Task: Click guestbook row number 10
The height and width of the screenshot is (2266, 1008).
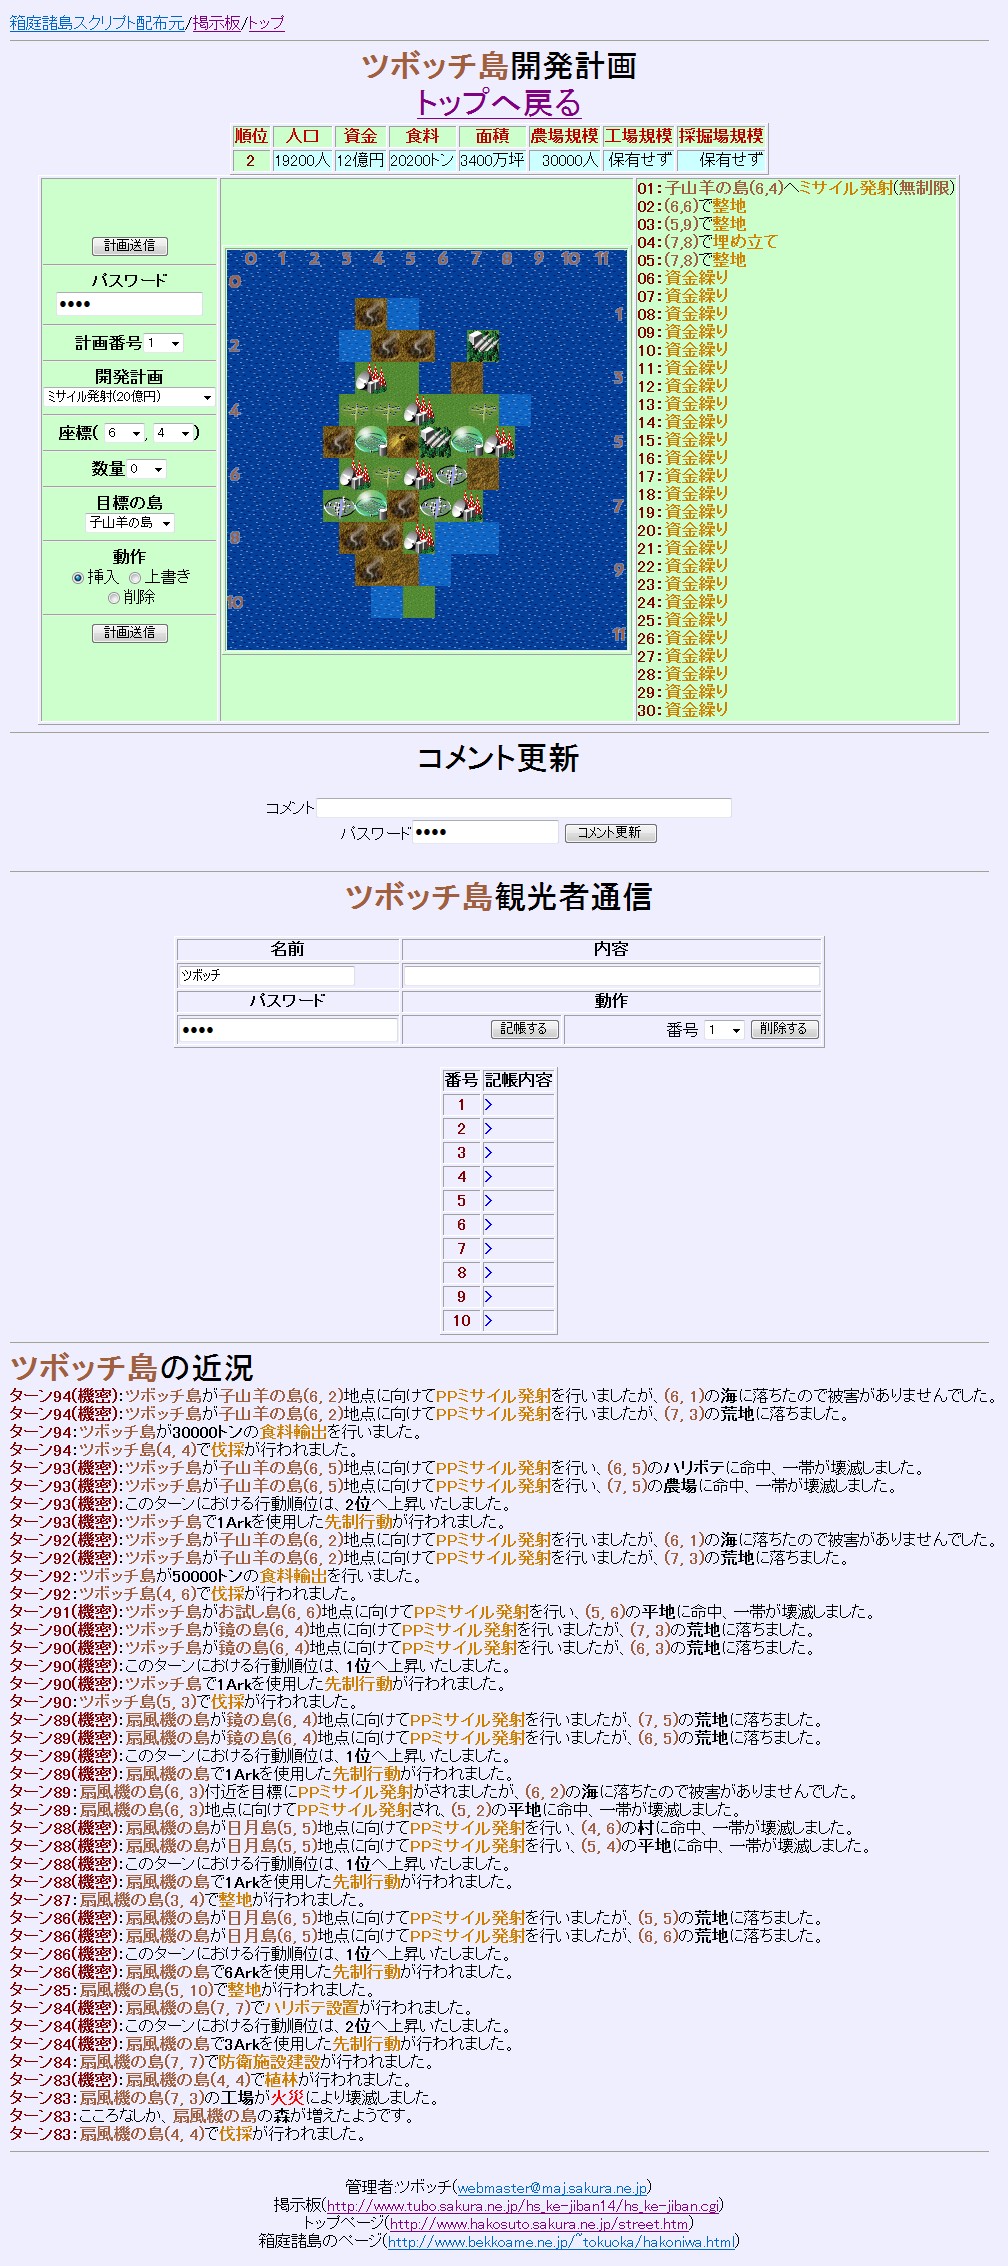Action: click(x=461, y=1321)
